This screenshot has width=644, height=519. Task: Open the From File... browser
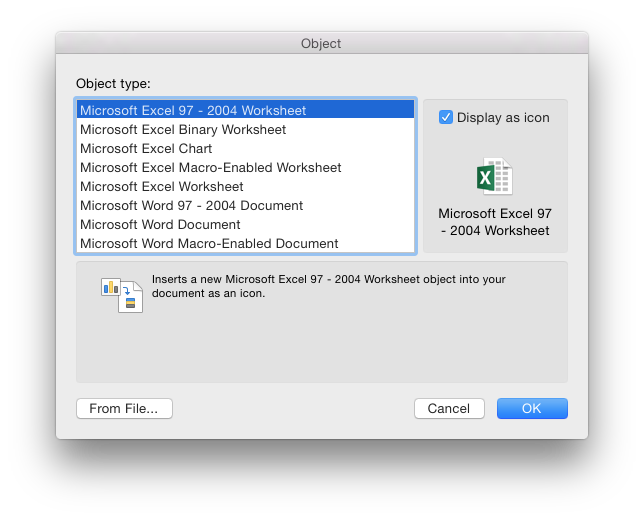pyautogui.click(x=124, y=409)
